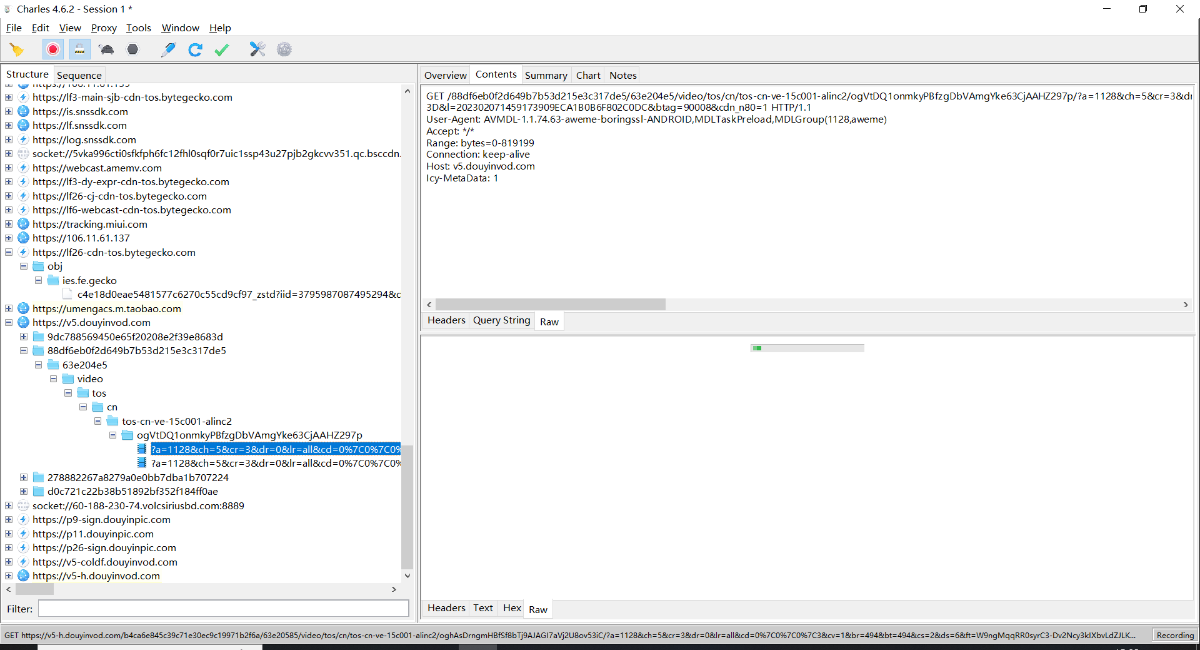Click the response loading progress bar
The height and width of the screenshot is (650, 1200).
(807, 348)
